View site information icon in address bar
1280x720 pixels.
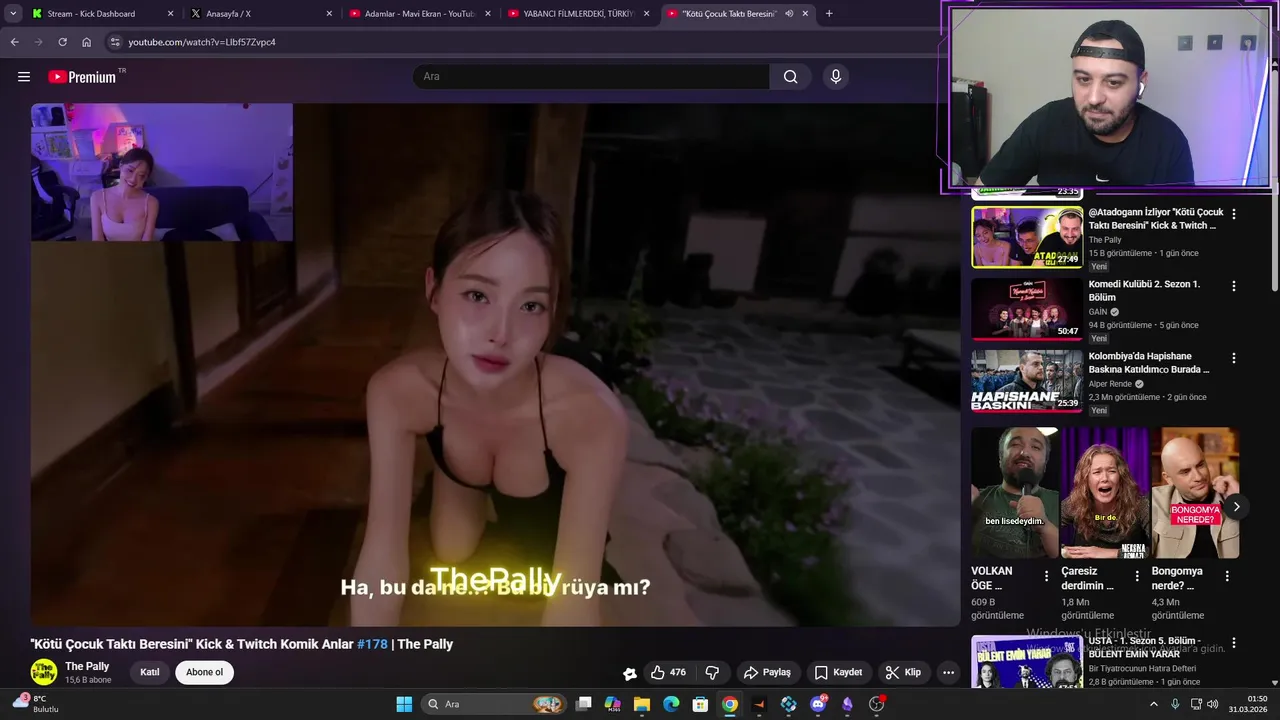[x=115, y=42]
